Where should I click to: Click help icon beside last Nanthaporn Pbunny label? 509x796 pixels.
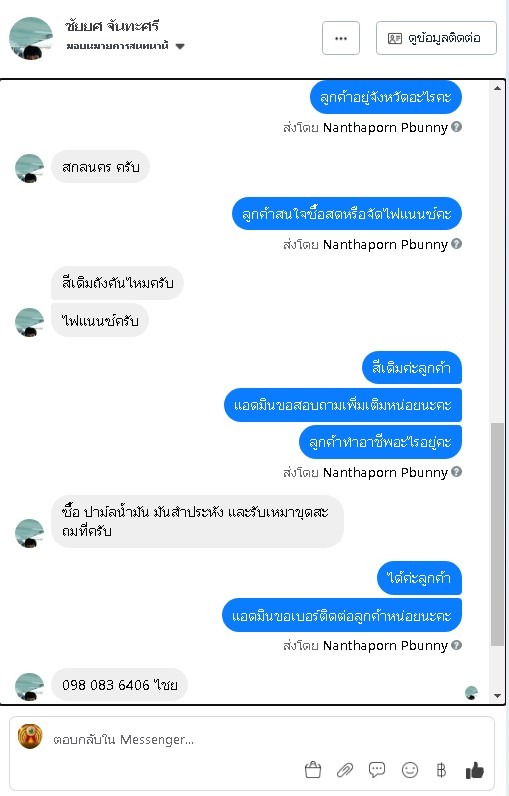456,645
